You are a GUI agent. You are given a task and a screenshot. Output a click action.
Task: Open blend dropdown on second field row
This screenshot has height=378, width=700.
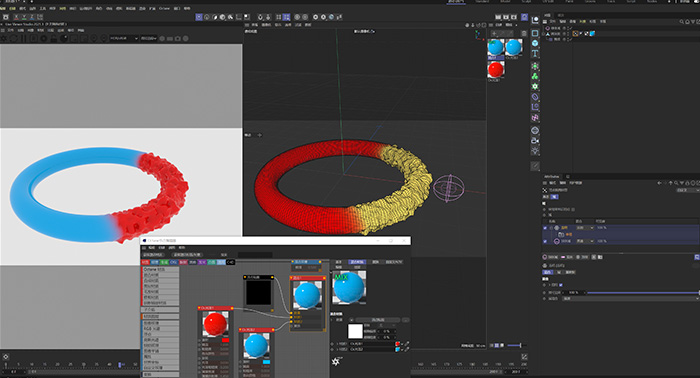click(585, 241)
